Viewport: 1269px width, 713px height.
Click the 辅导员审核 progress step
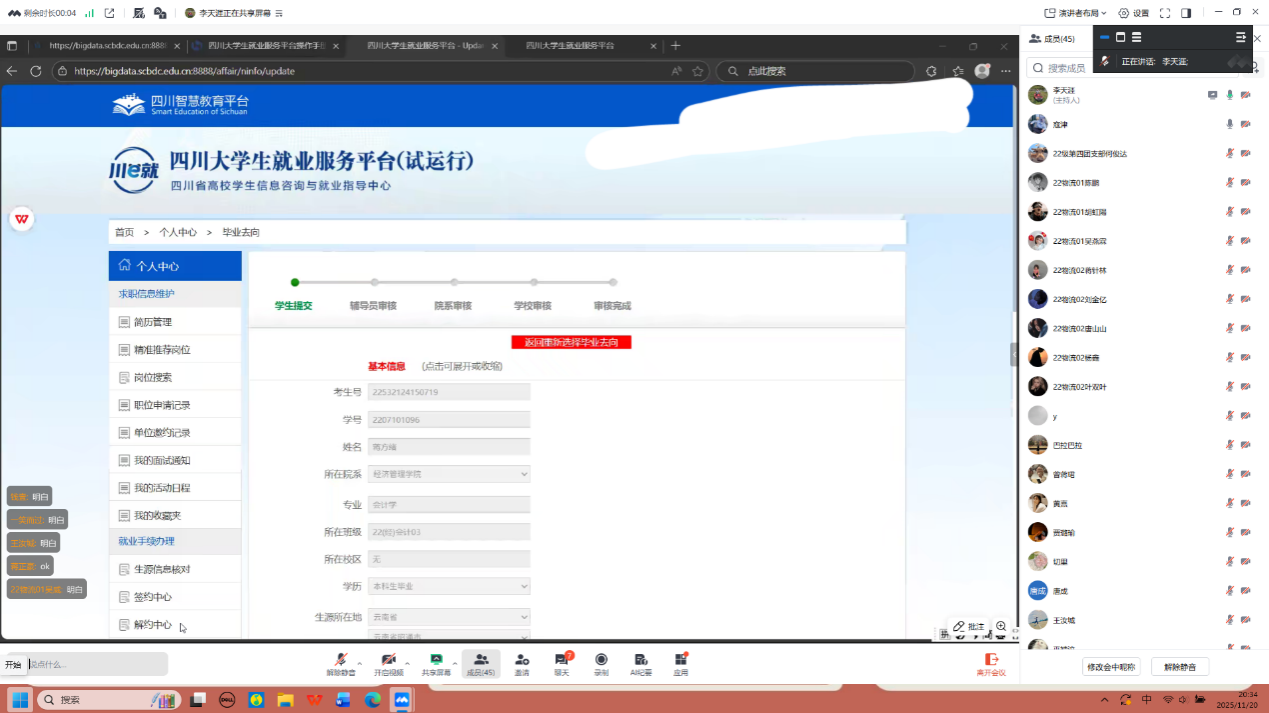373,305
